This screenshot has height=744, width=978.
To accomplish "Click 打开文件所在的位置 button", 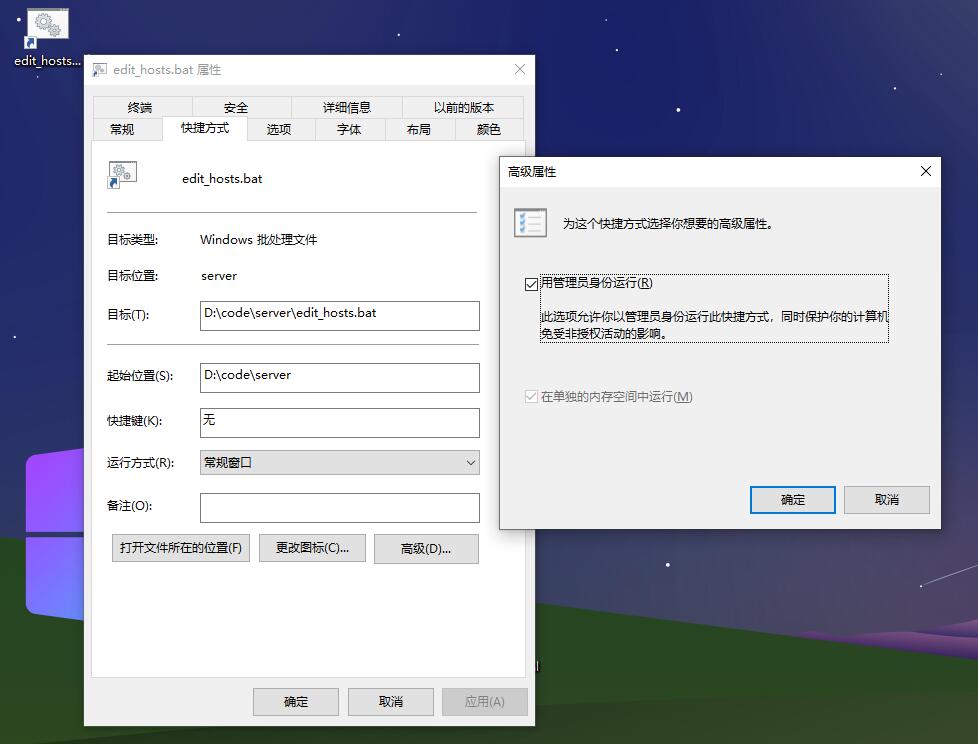I will [181, 548].
